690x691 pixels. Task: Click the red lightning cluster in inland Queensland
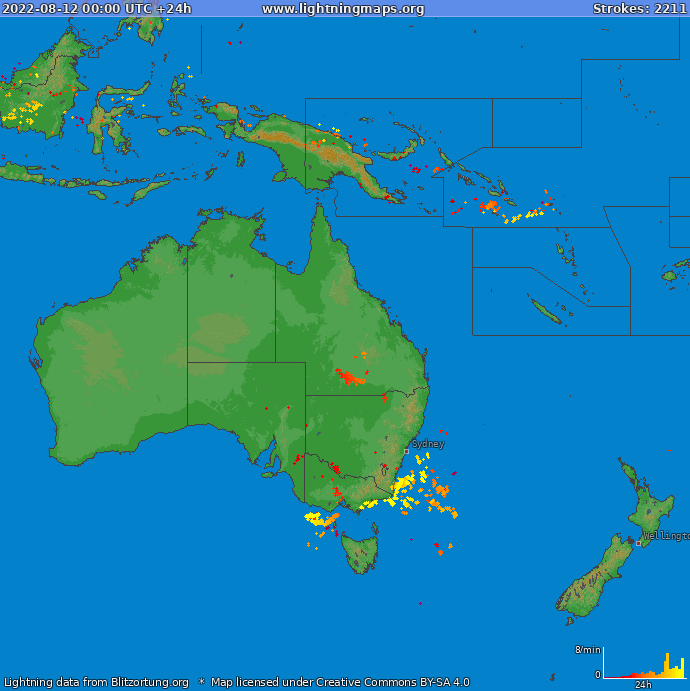point(350,377)
